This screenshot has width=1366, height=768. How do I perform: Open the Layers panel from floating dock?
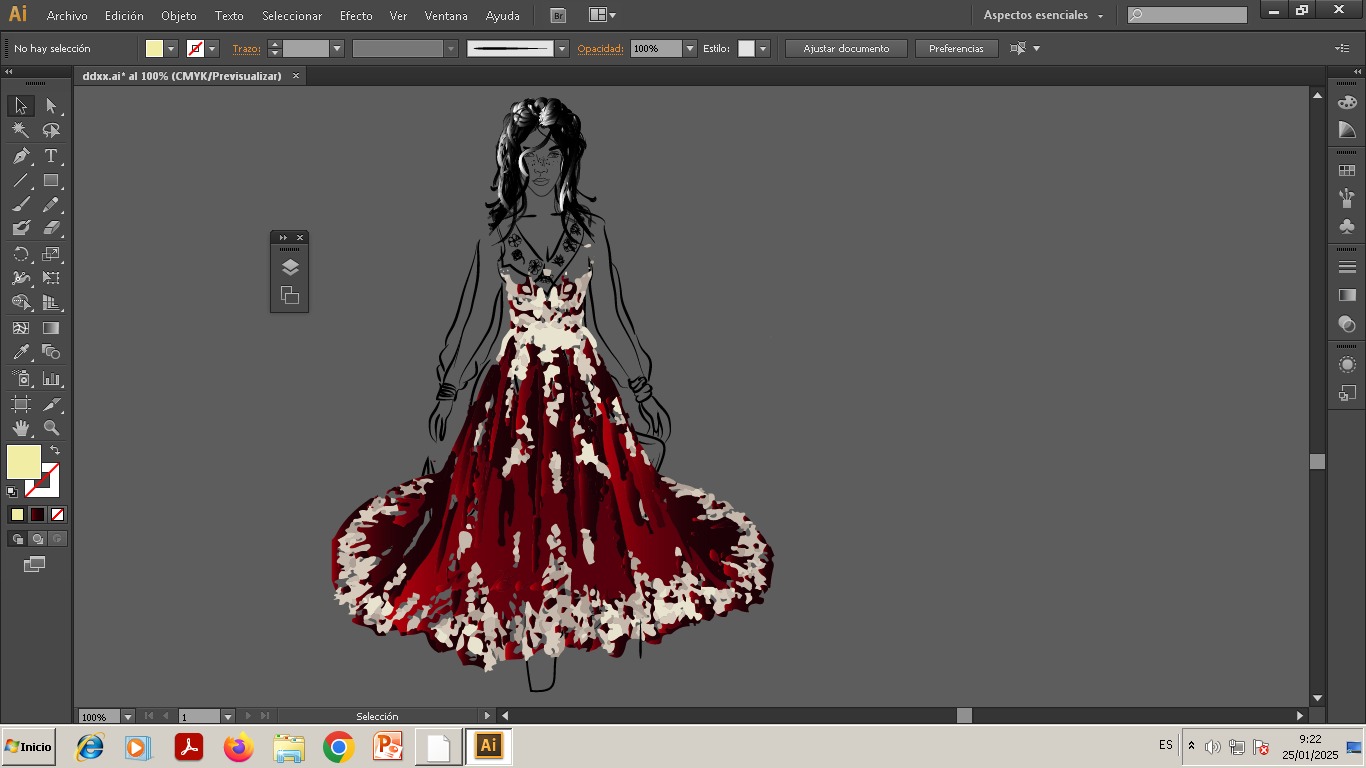coord(289,267)
